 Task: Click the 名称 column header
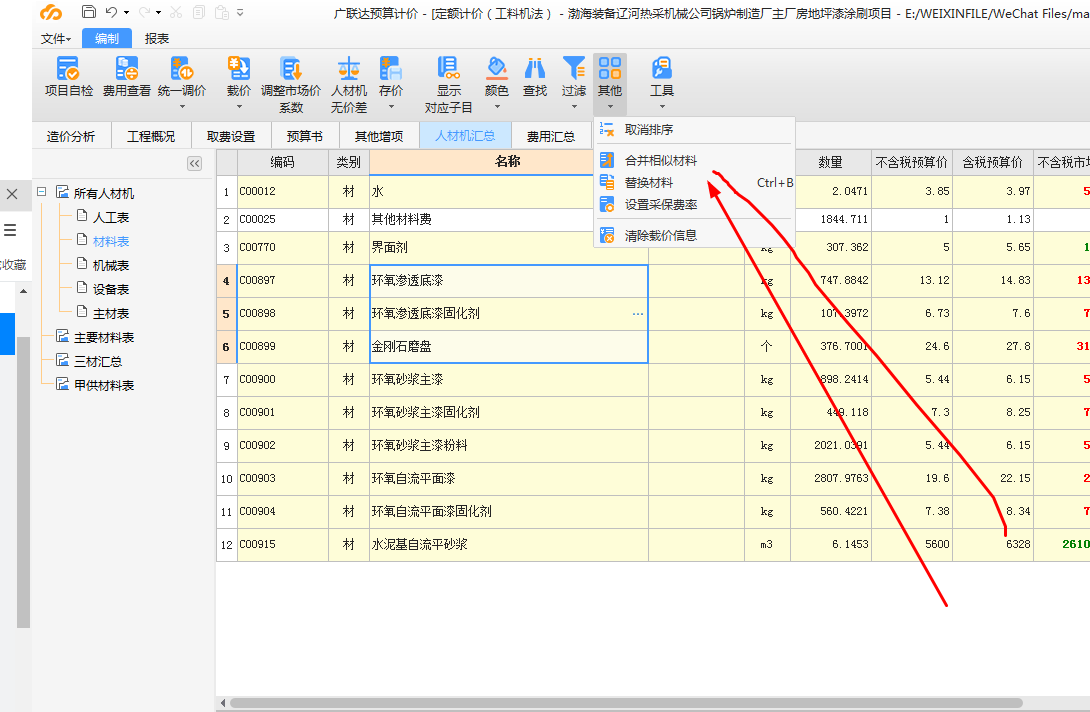(507, 162)
